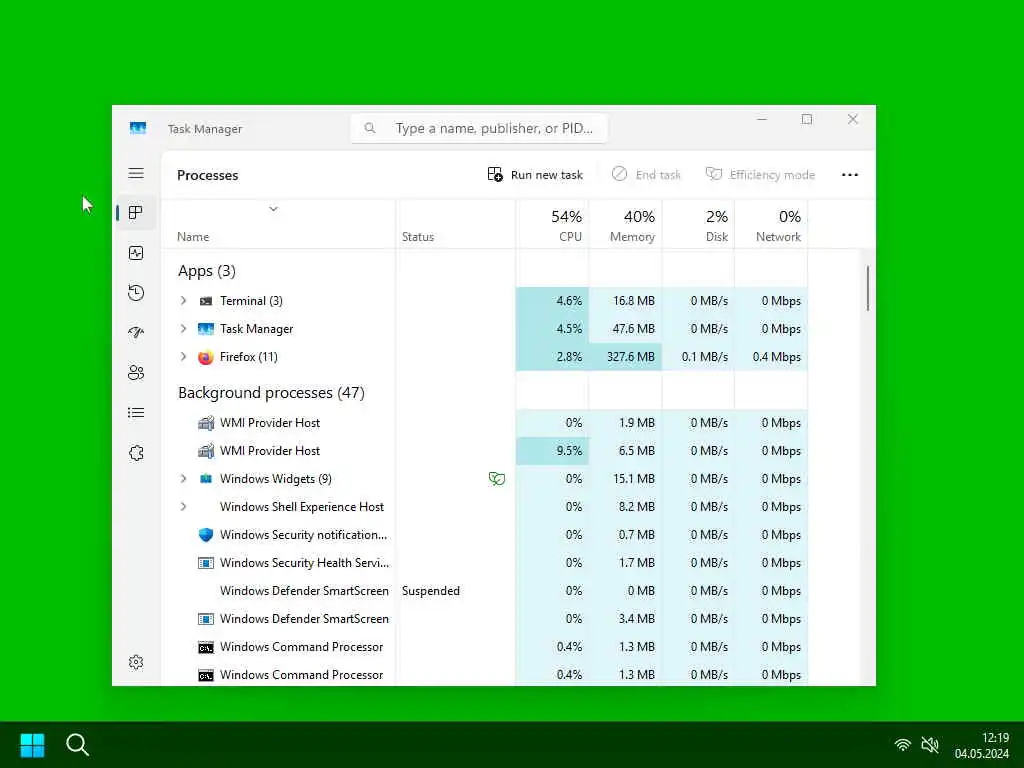The image size is (1024, 768).
Task: Click the Windows Security Health Service icon
Action: pos(206,563)
